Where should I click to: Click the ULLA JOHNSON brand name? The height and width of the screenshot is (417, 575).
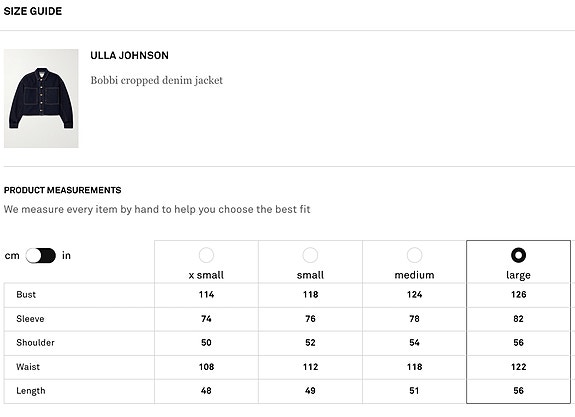129,55
